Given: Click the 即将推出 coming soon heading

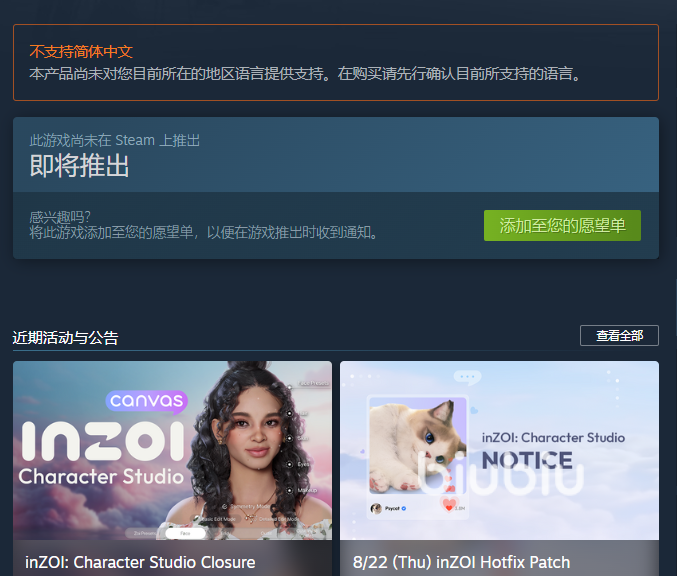Looking at the screenshot, I should (x=79, y=166).
